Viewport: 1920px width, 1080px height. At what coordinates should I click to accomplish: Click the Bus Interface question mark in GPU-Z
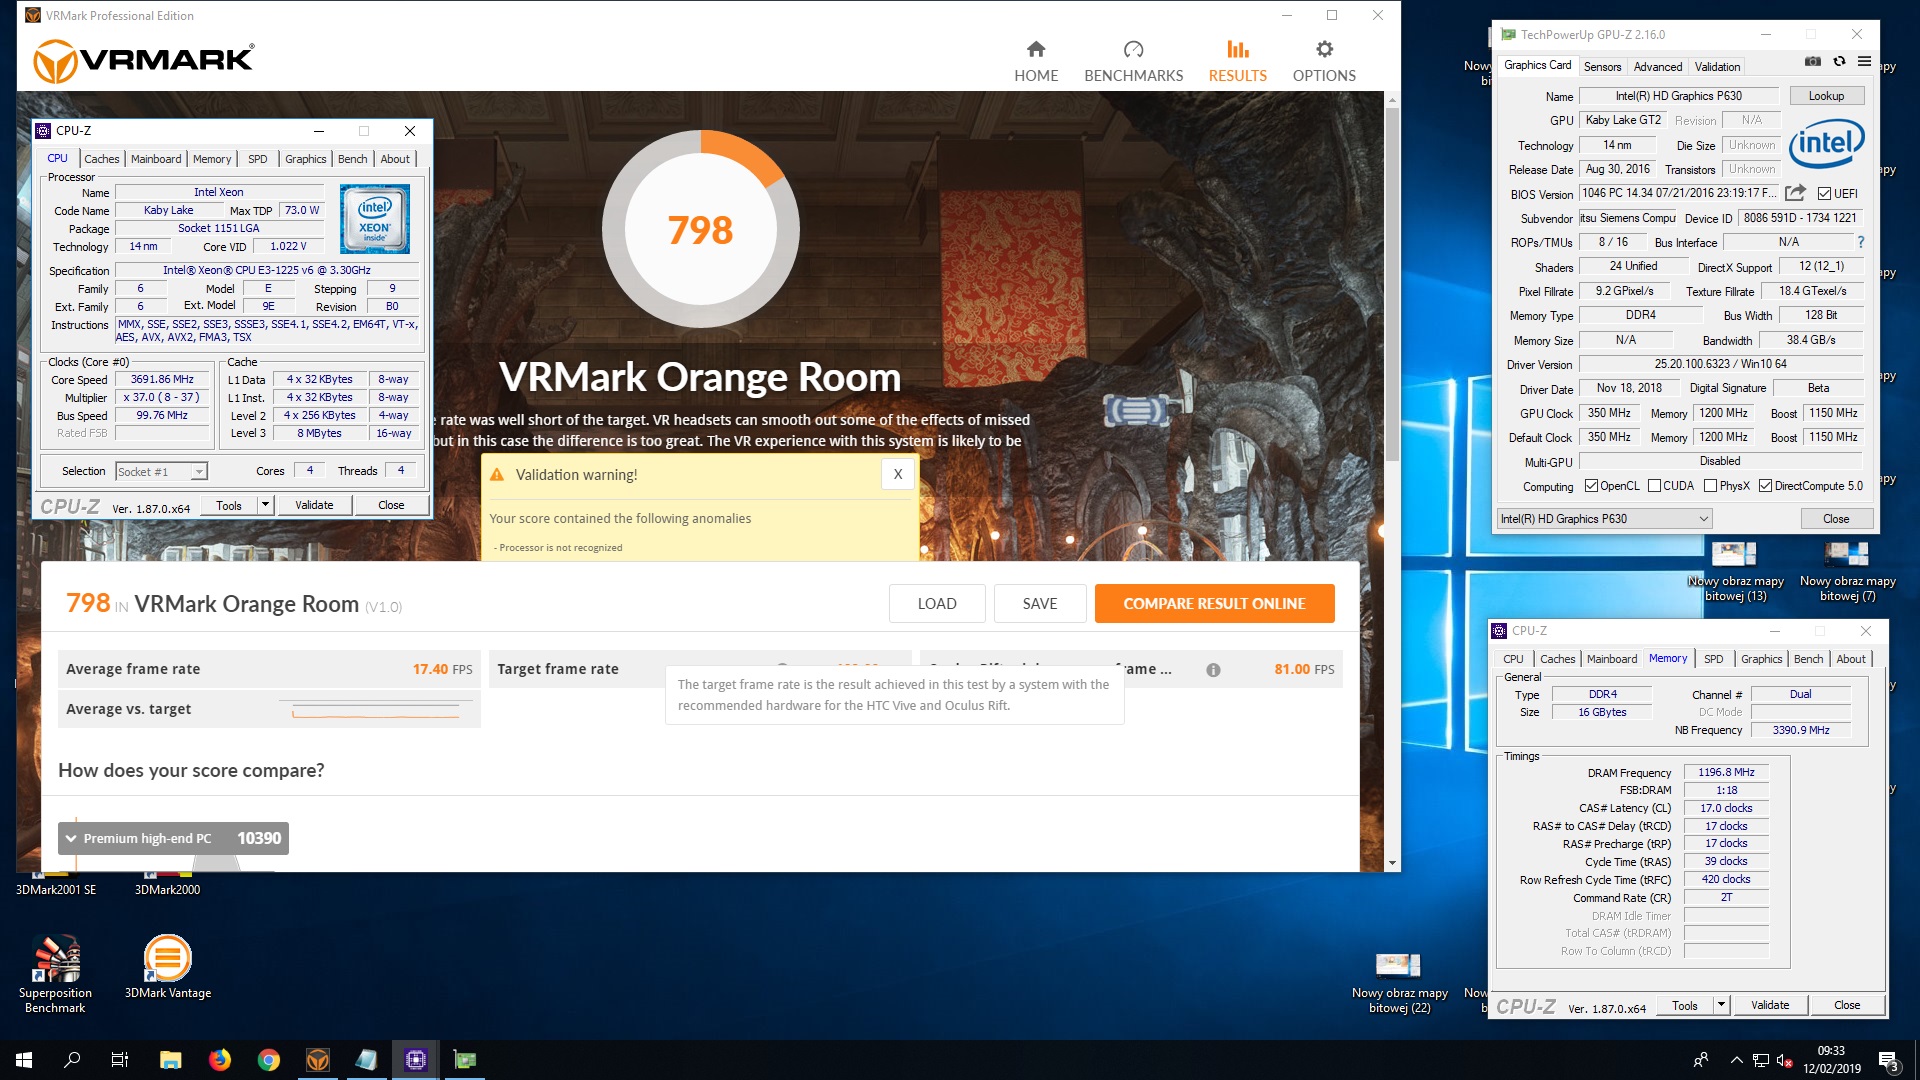point(1861,242)
